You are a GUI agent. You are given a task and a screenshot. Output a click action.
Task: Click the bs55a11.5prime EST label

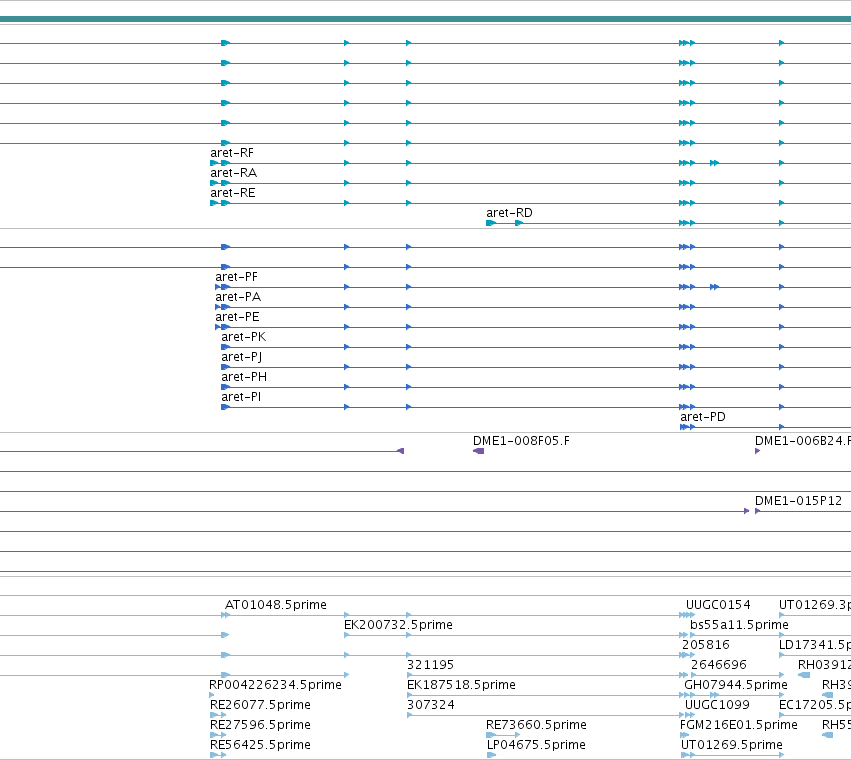point(739,625)
